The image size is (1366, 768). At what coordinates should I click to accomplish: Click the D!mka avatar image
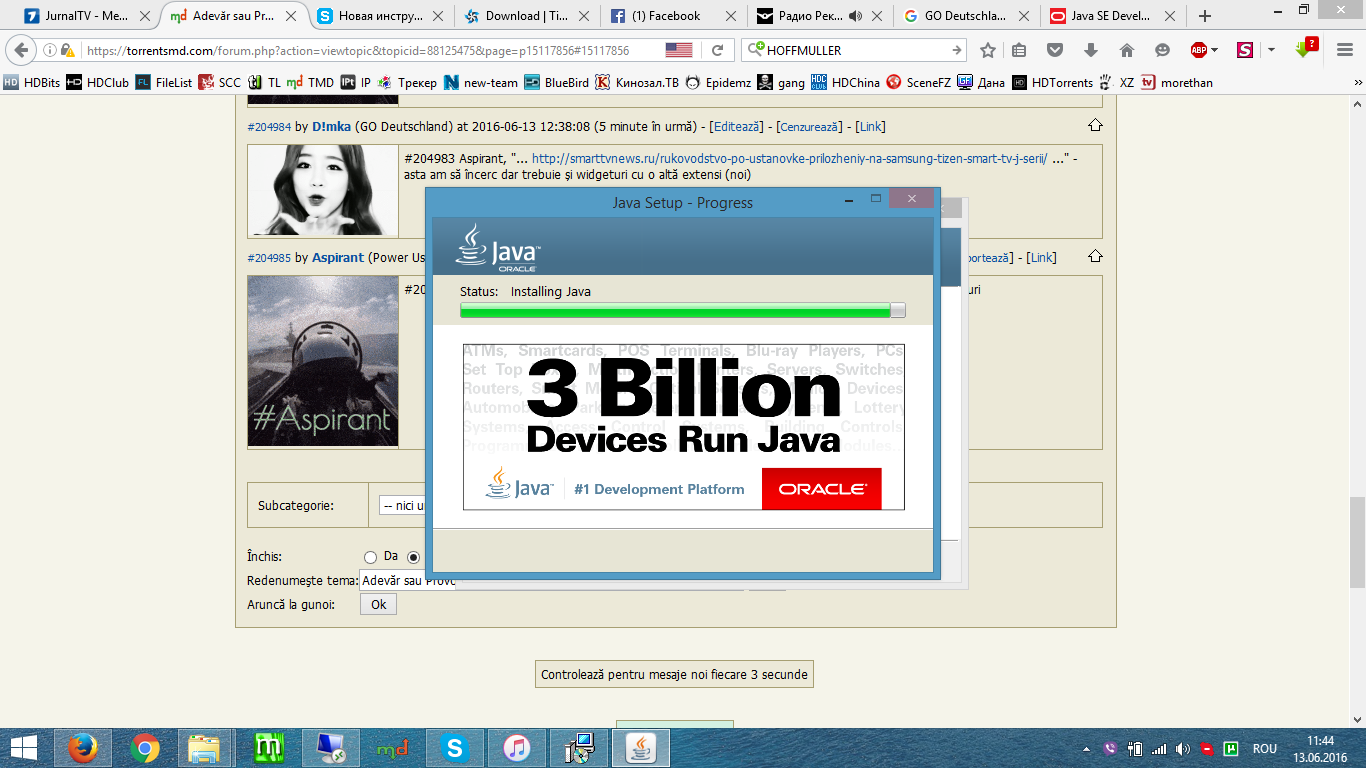tap(323, 190)
